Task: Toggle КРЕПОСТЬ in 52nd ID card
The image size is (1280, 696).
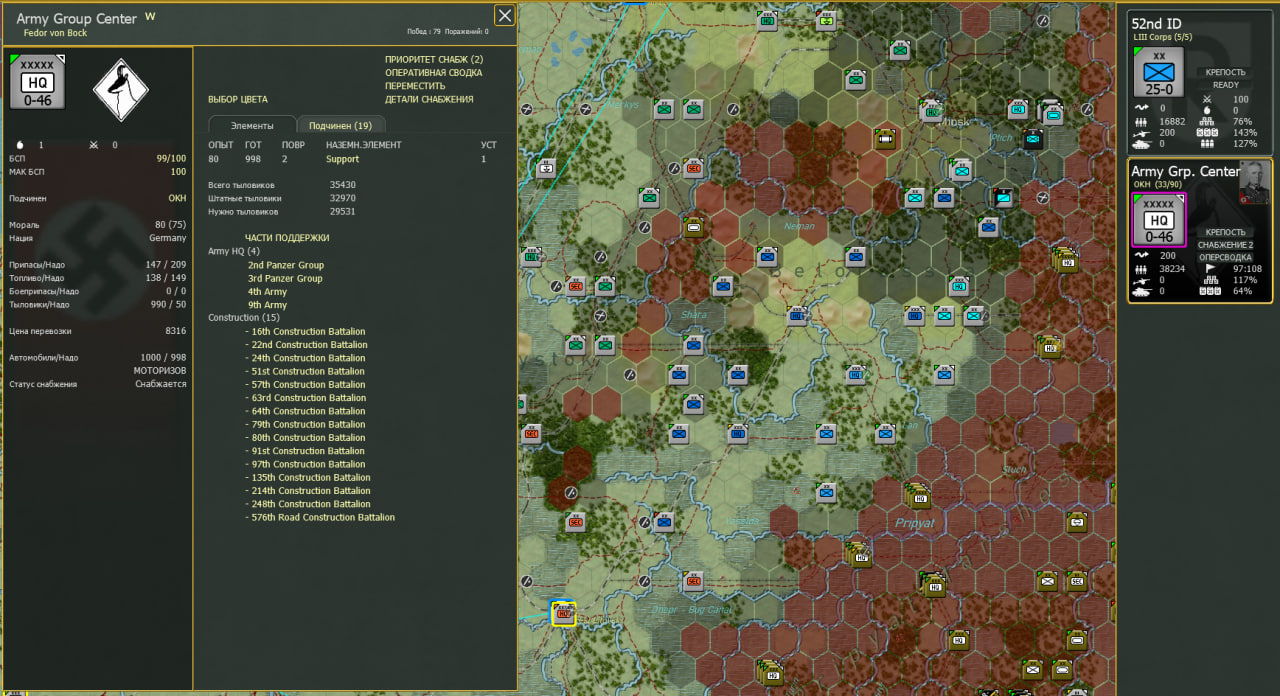Action: tap(1225, 72)
